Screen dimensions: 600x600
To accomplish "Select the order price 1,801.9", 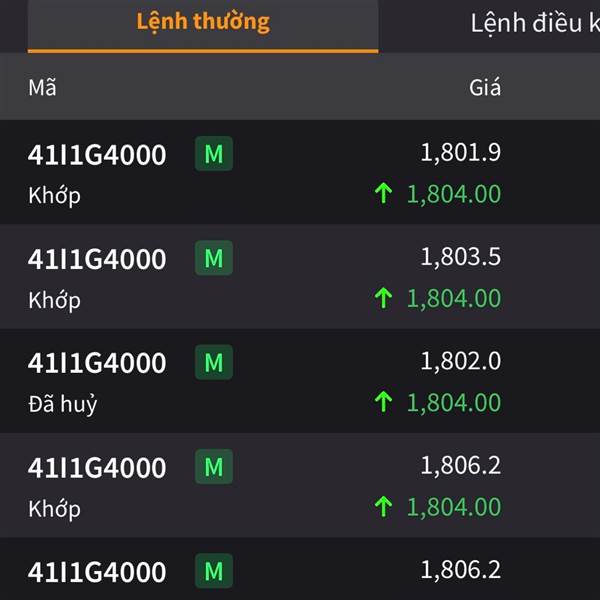I will (461, 153).
